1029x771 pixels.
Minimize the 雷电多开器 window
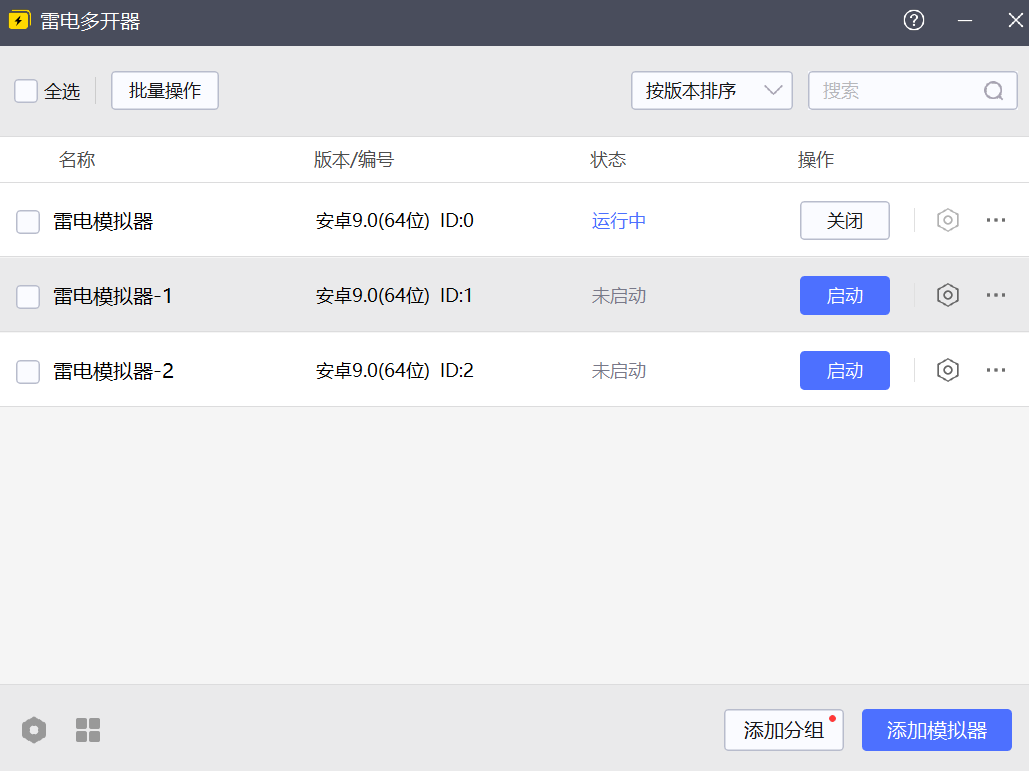point(965,20)
